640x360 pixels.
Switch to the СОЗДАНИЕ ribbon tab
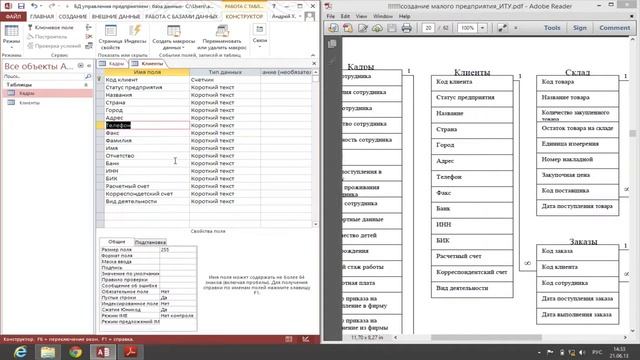click(73, 16)
